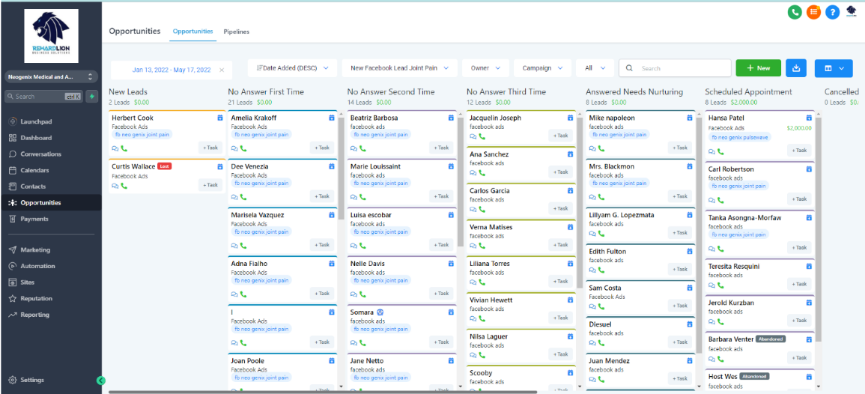This screenshot has width=865, height=394.
Task: Click the search magnifier icon in toolbar
Action: click(x=629, y=68)
